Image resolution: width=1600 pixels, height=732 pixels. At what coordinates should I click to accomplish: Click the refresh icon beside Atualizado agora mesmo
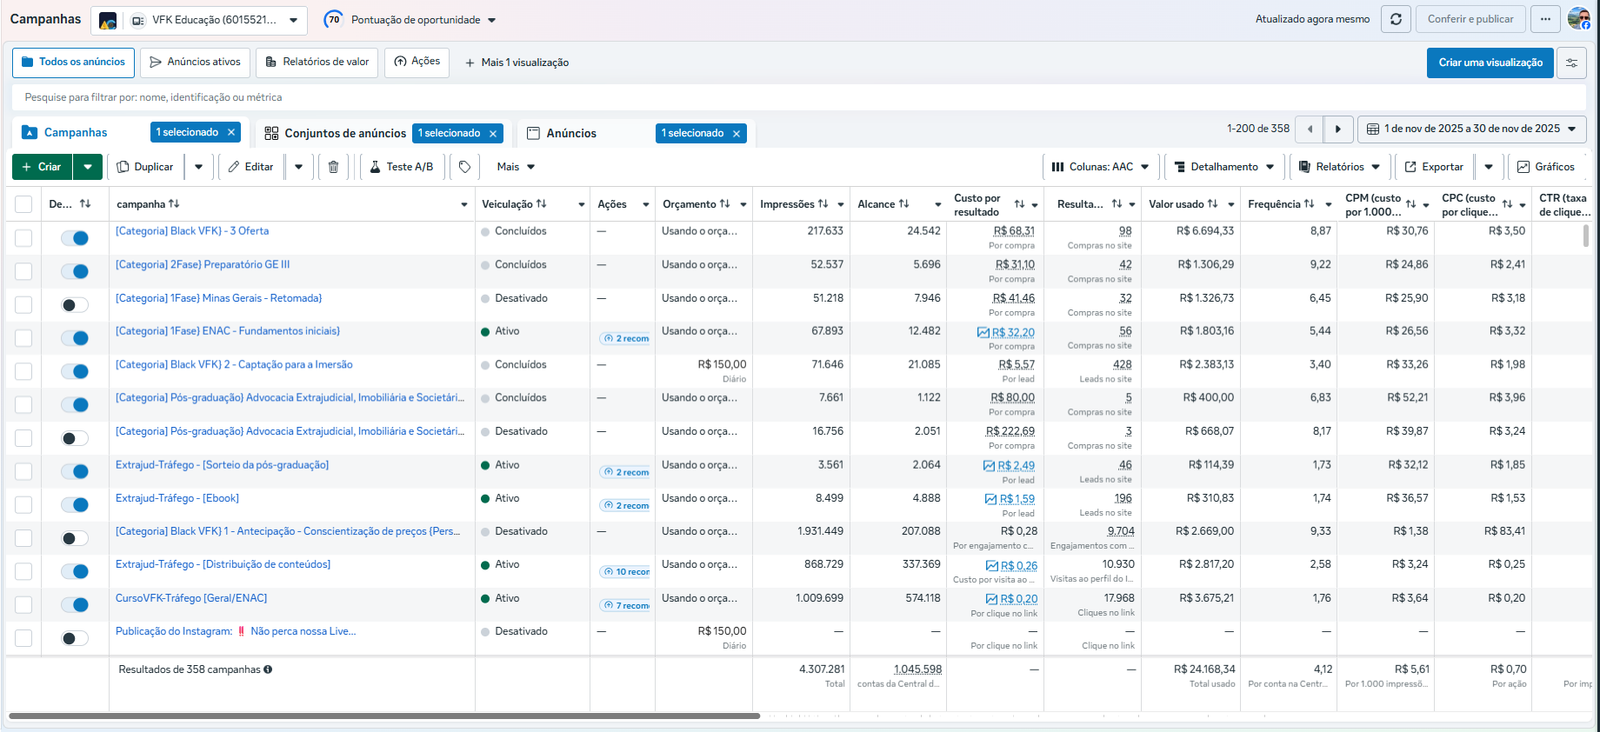[x=1395, y=19]
